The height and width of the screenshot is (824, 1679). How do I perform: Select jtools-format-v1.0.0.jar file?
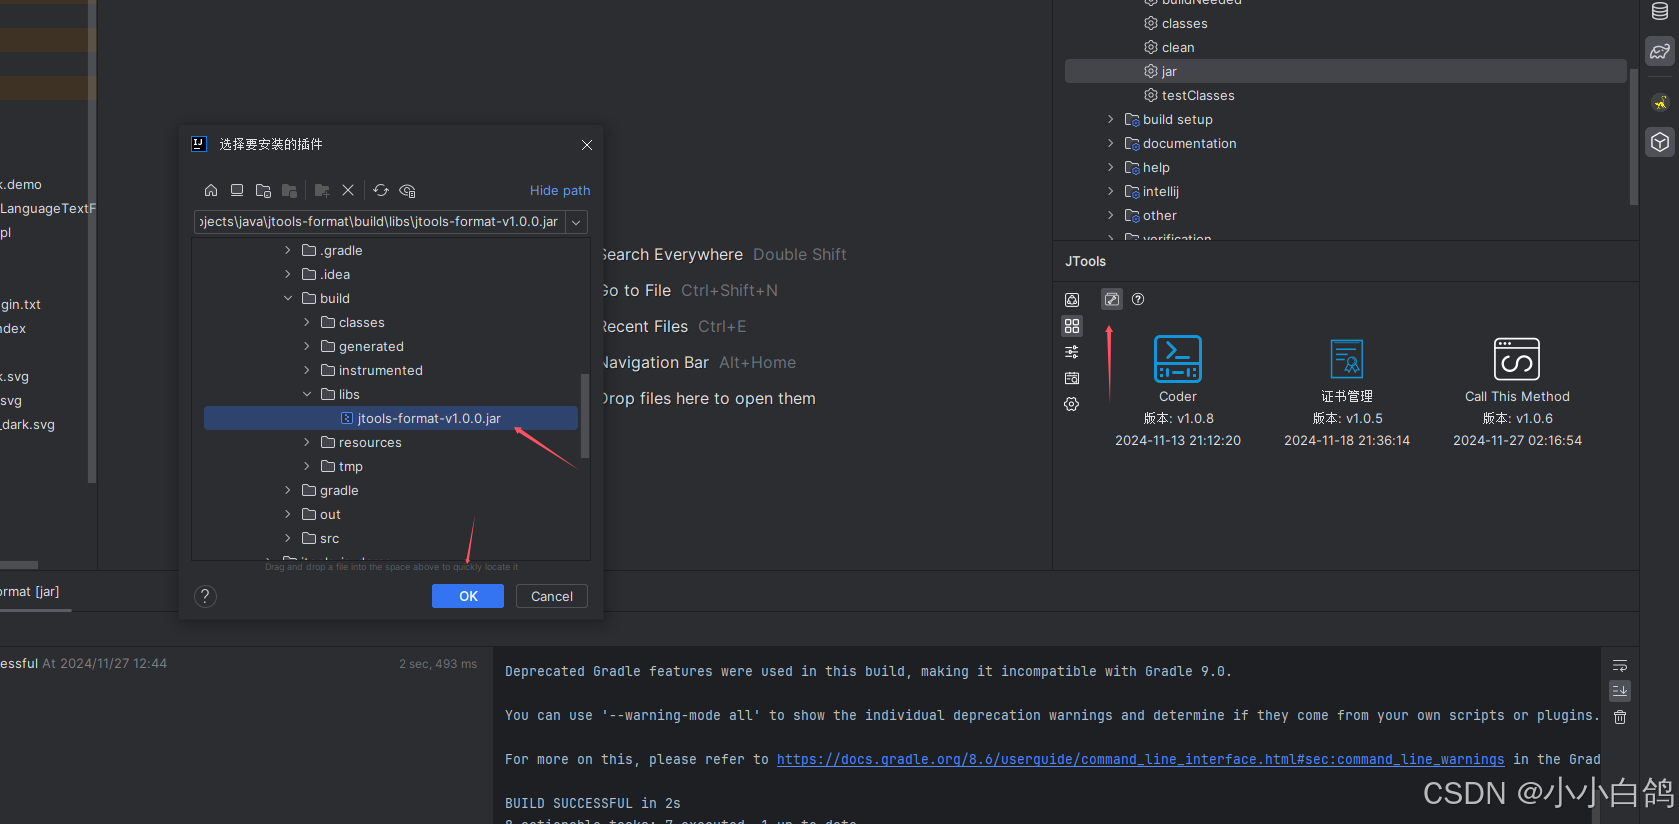(391, 418)
